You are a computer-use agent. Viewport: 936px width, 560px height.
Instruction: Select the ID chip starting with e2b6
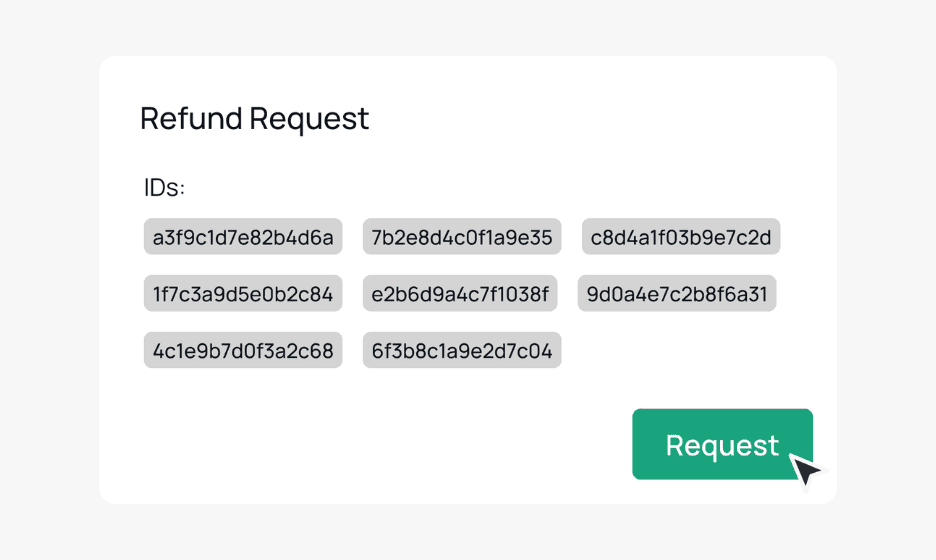pyautogui.click(x=462, y=294)
